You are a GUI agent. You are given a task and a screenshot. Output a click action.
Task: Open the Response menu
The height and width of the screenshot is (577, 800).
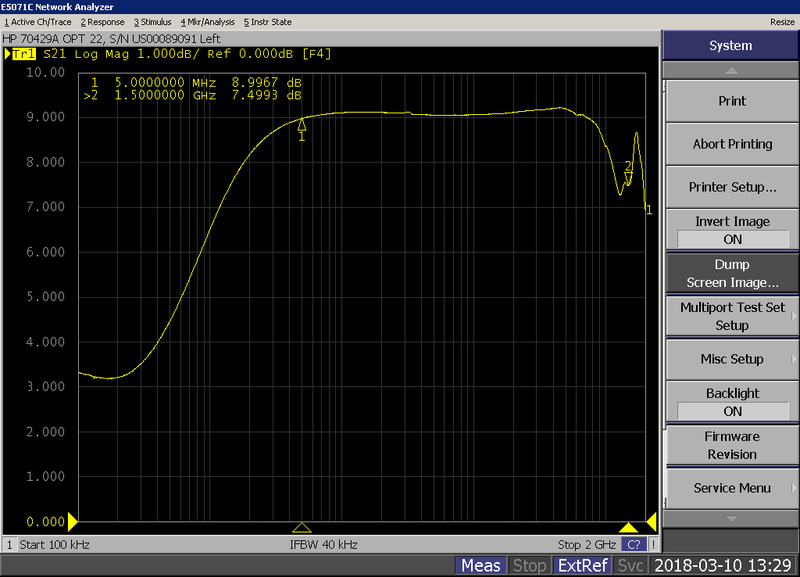click(x=102, y=21)
